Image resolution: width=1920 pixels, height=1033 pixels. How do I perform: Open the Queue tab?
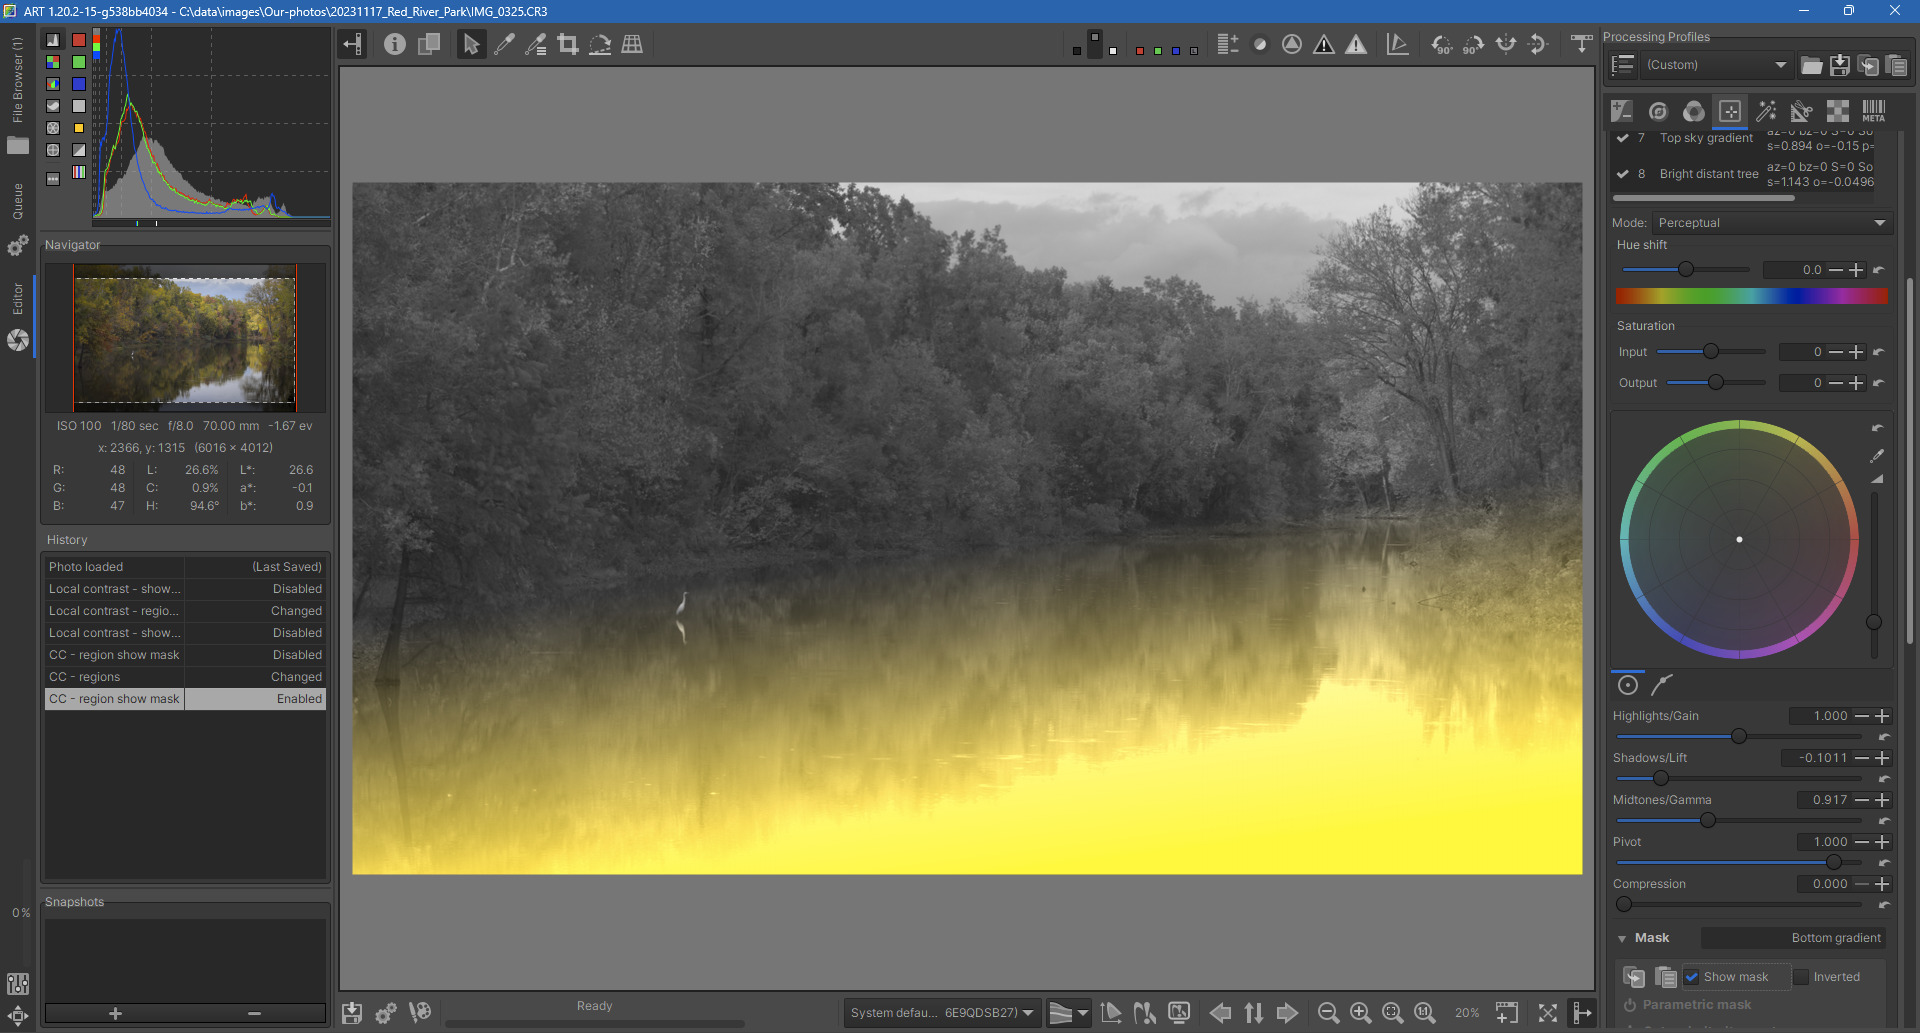18,218
